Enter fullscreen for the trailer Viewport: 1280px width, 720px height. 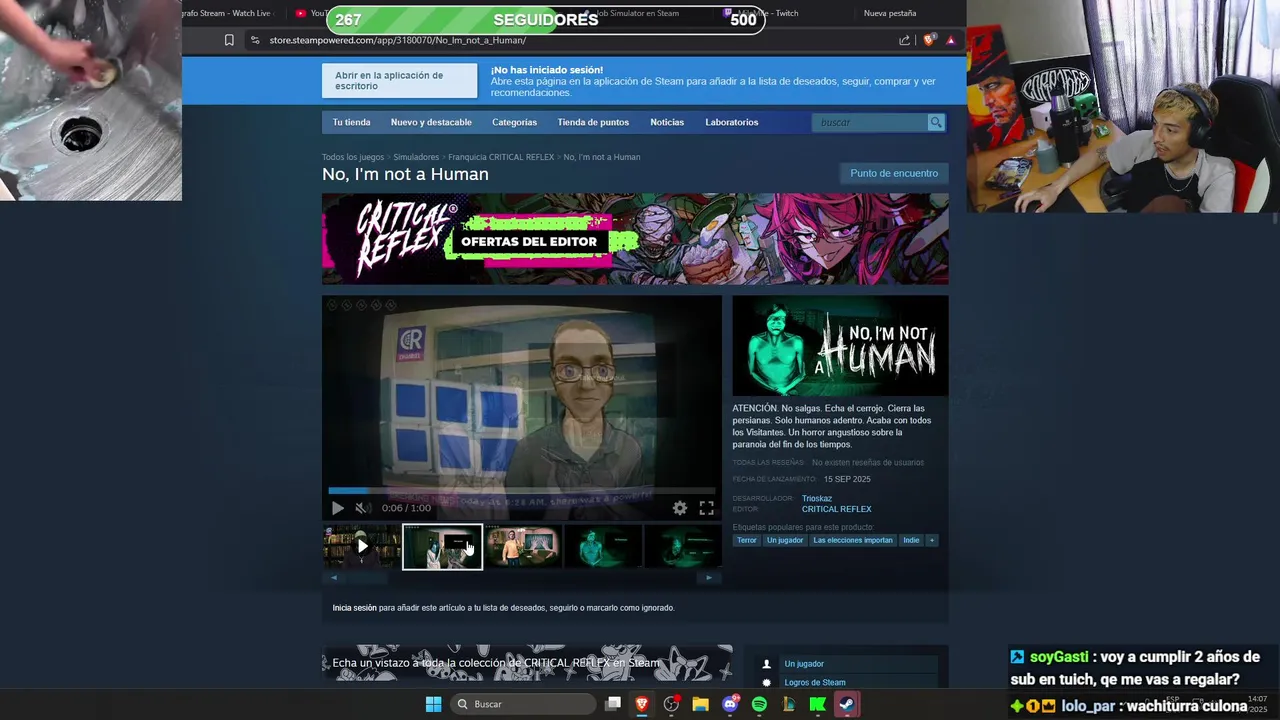pos(706,508)
